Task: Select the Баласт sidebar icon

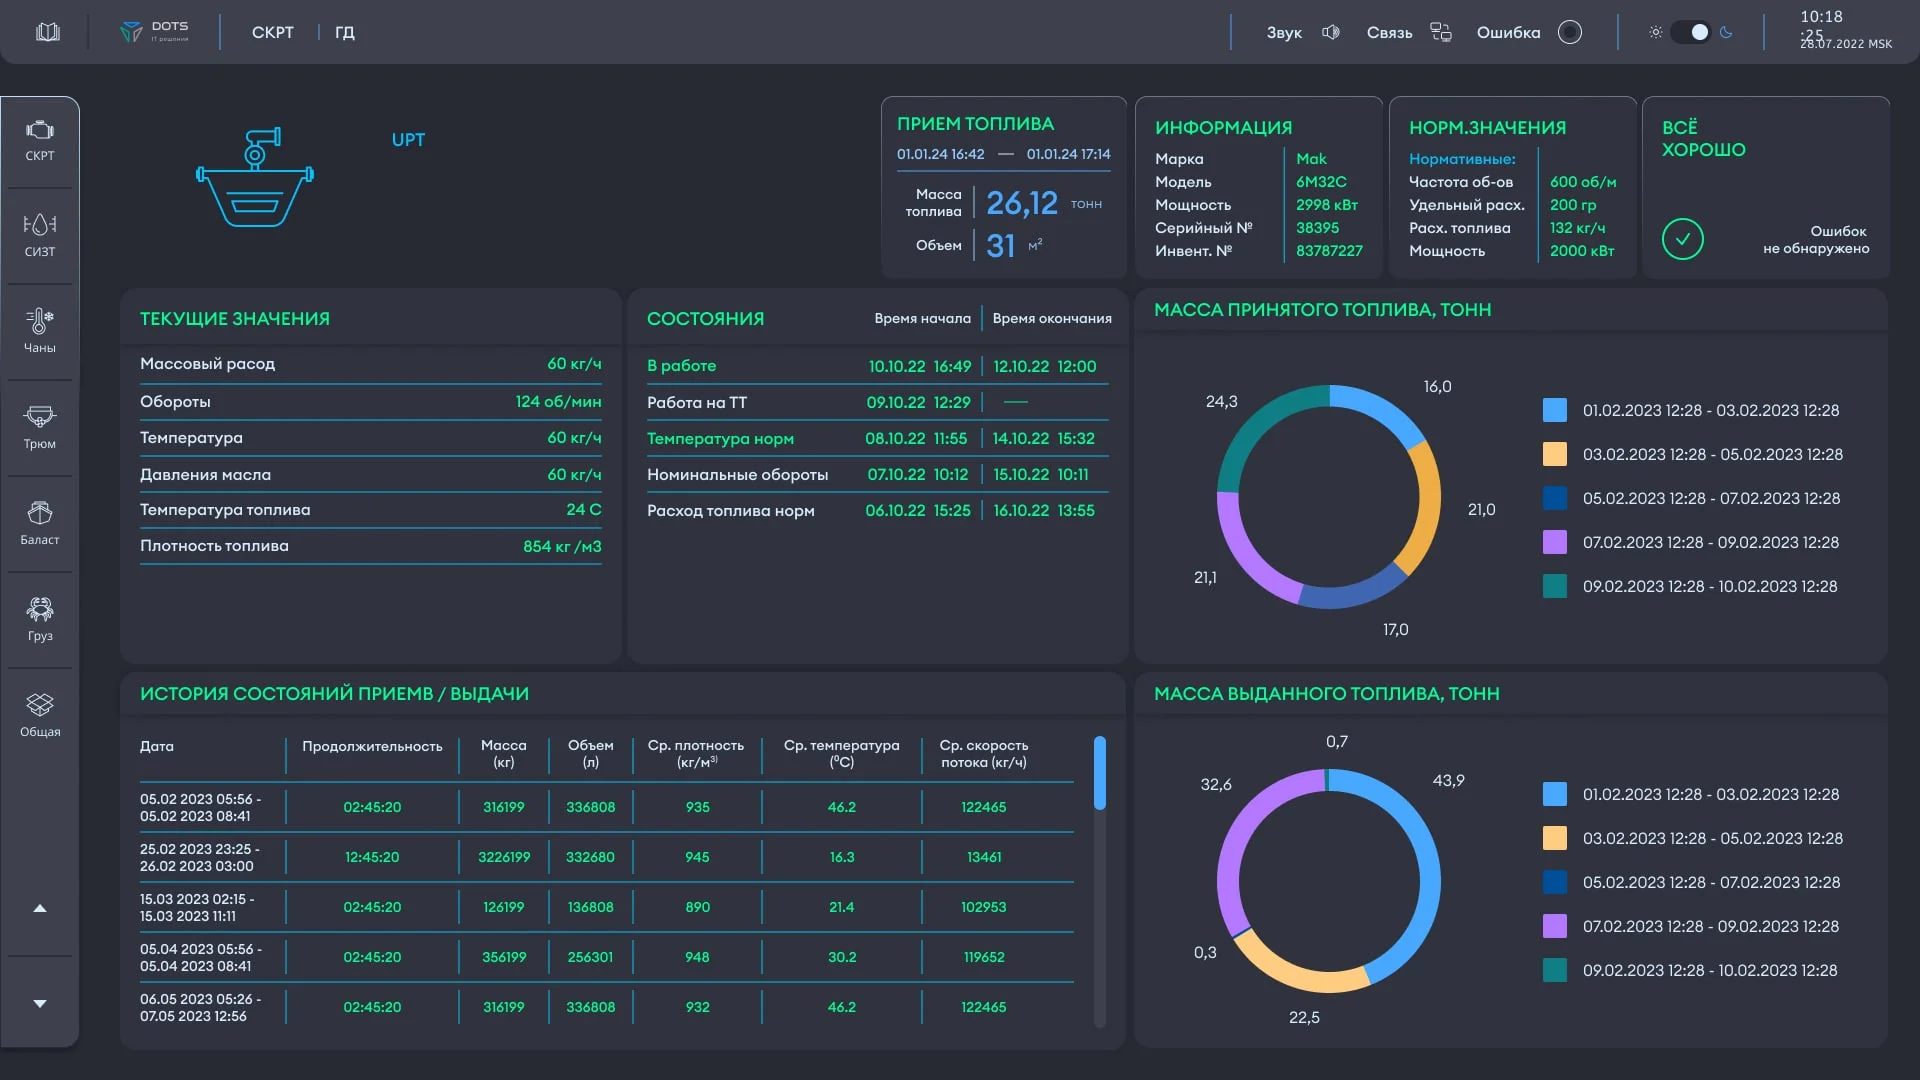Action: point(40,523)
